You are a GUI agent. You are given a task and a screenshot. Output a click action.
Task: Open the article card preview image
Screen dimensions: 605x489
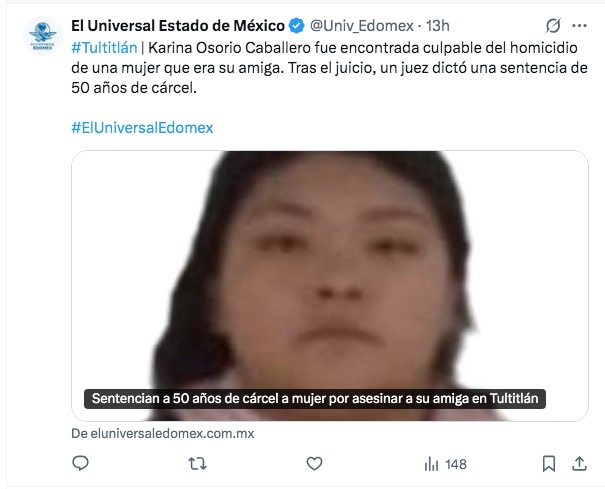[330, 286]
